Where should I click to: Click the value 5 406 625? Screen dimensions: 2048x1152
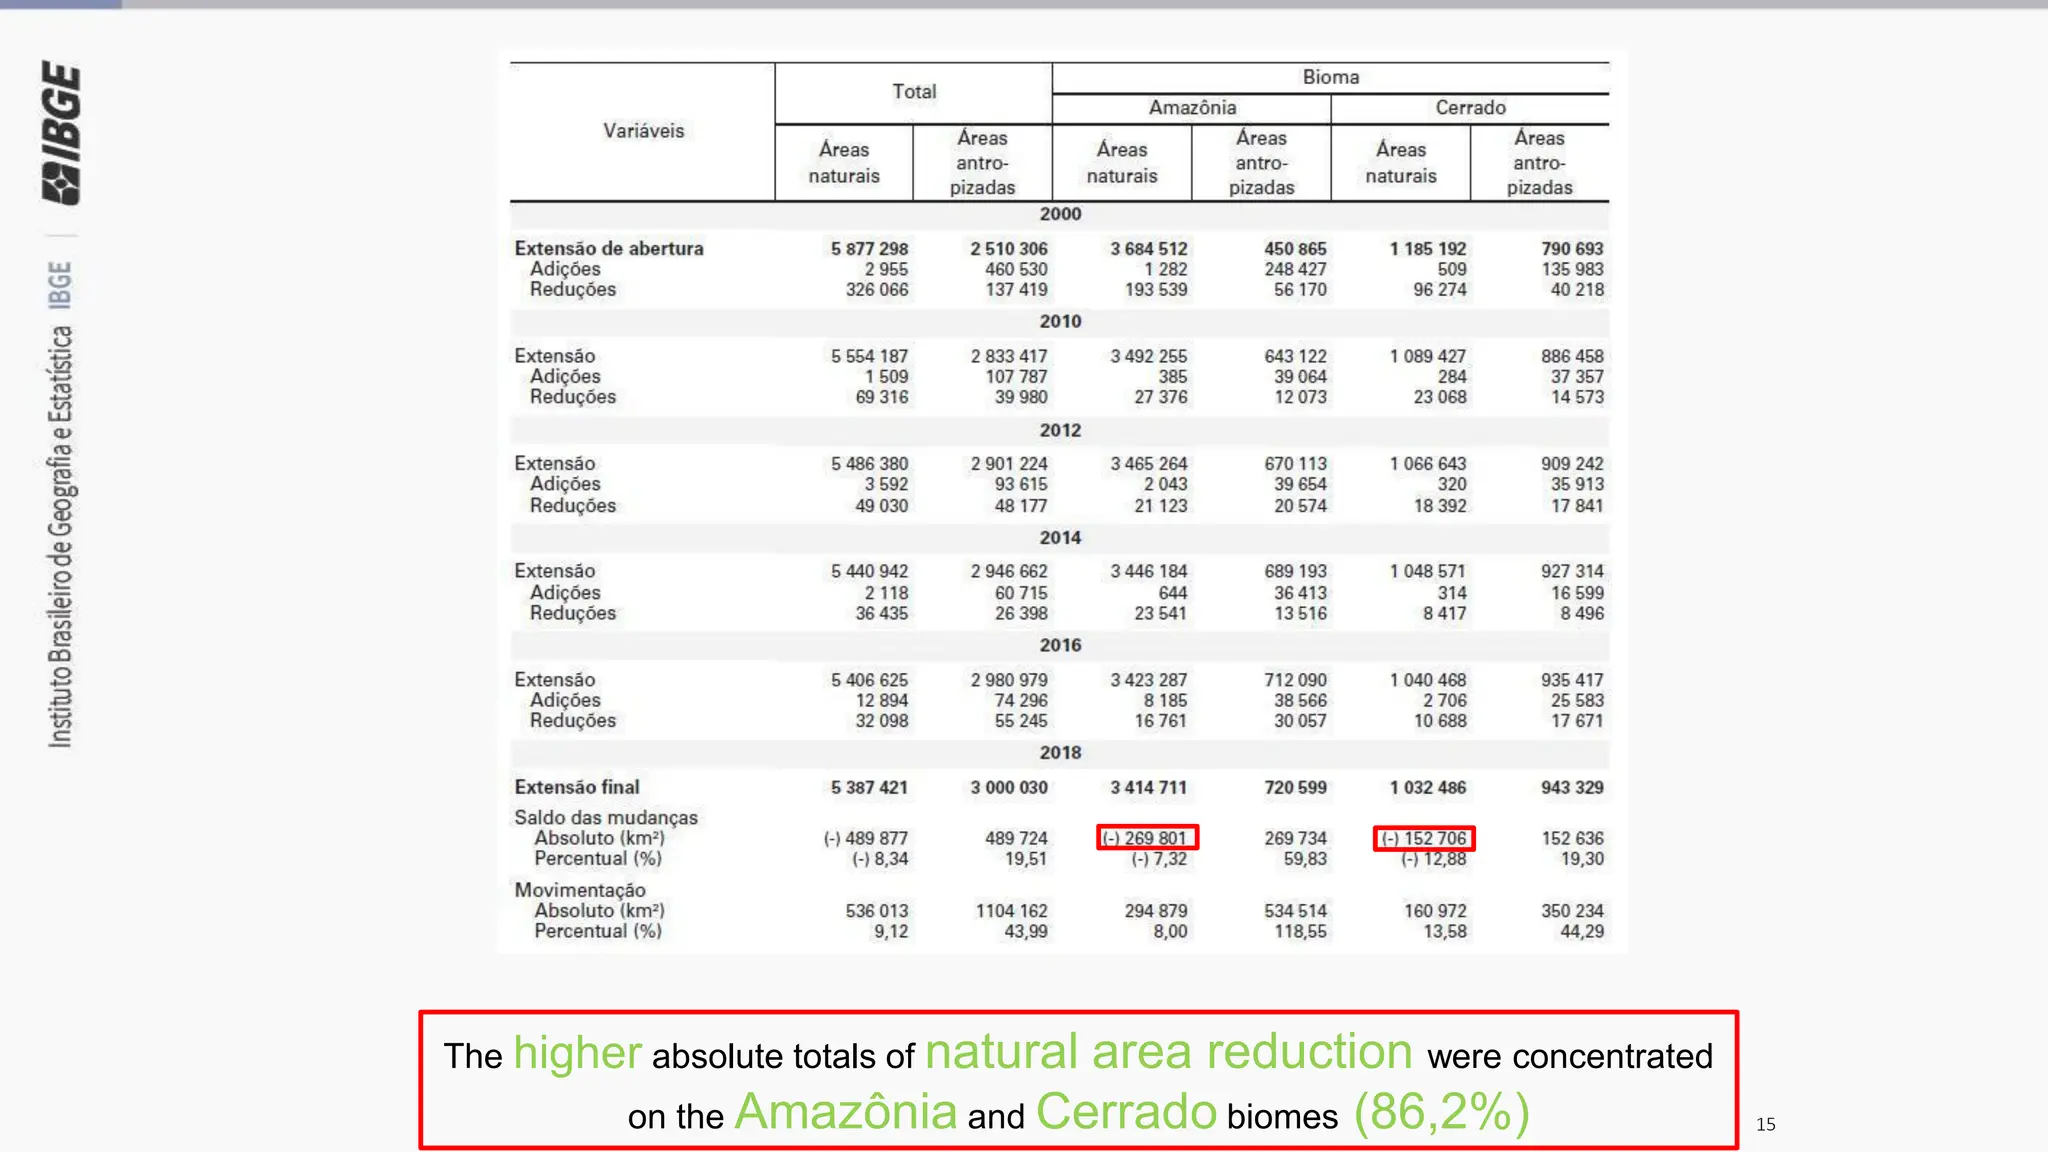869,680
